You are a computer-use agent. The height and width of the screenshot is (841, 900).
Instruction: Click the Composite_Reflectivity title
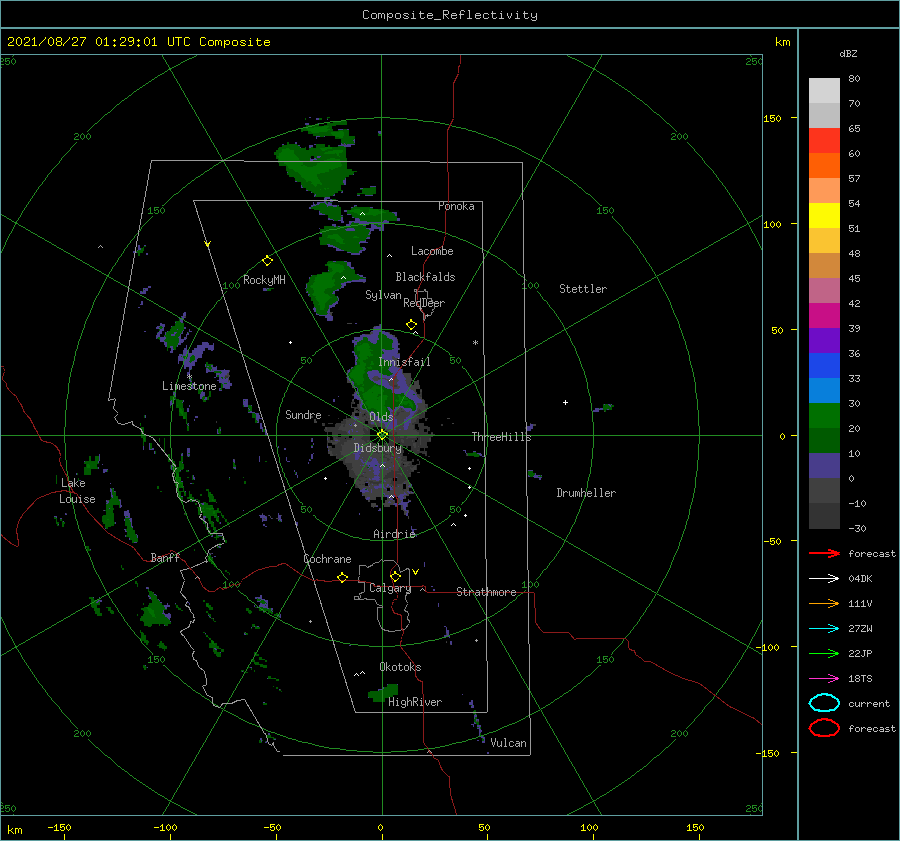tap(450, 15)
